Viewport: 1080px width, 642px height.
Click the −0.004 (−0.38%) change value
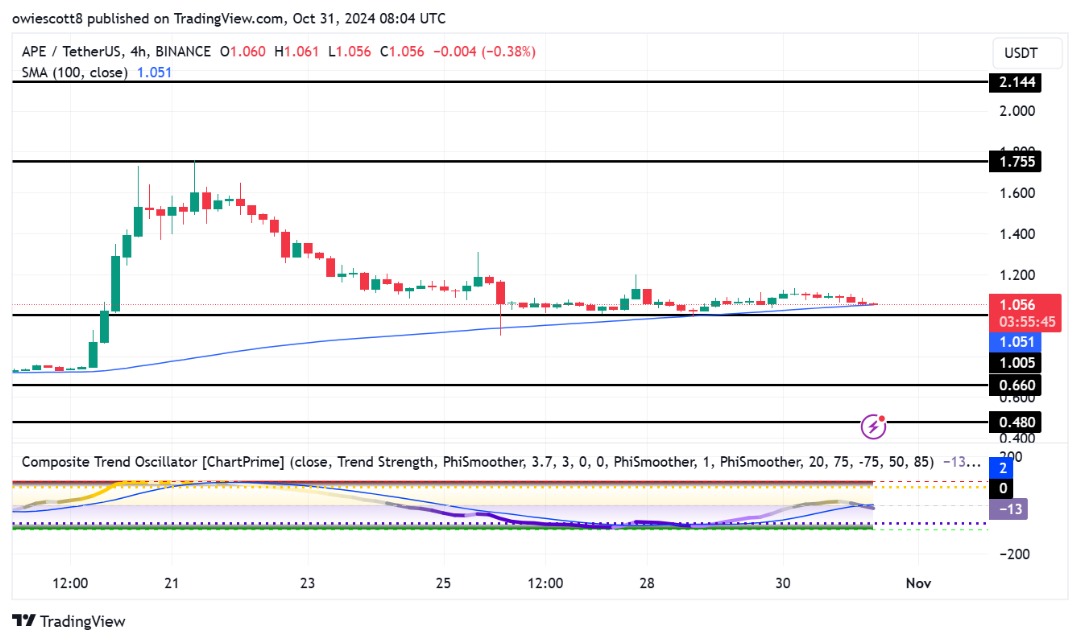pos(484,52)
